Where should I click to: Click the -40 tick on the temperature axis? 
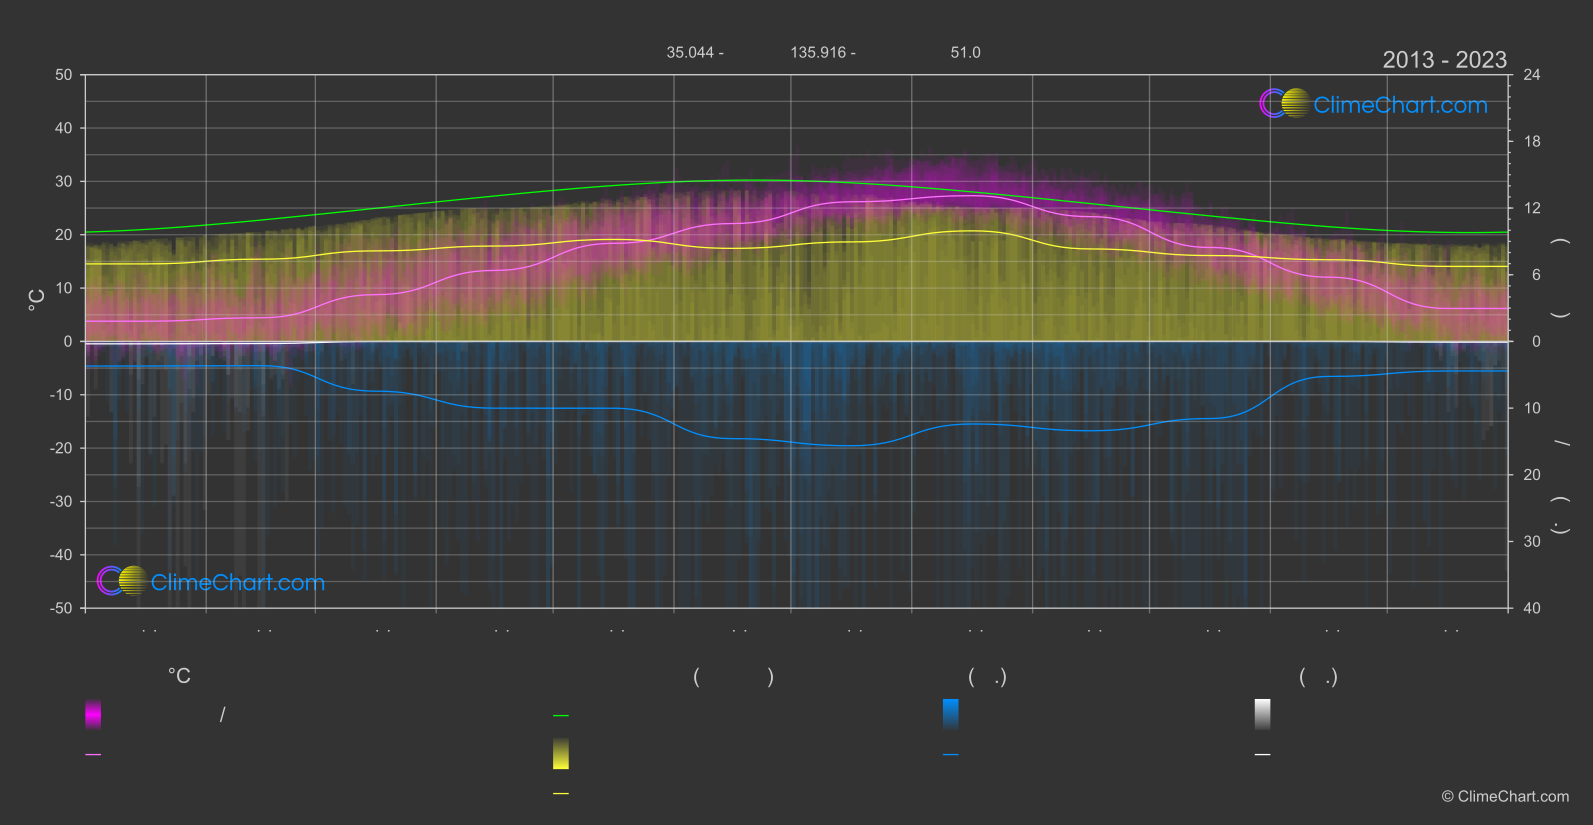[x=61, y=555]
